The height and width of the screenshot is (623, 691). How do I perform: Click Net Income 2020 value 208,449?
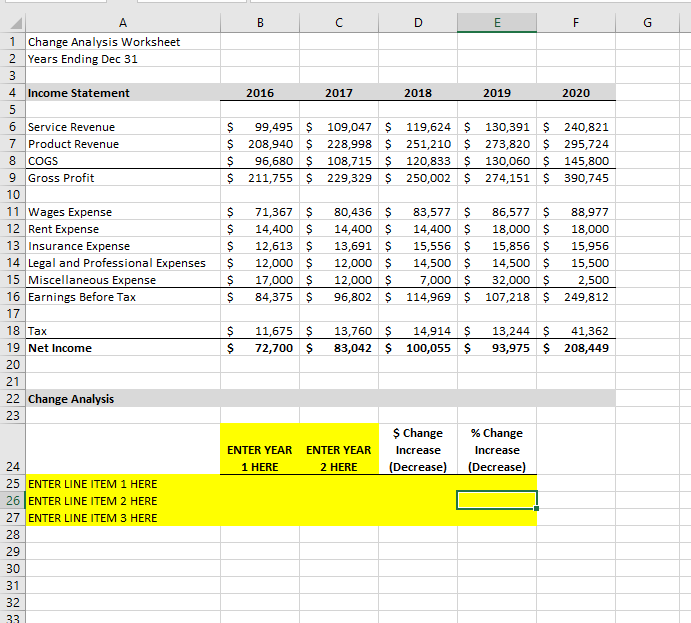point(576,348)
